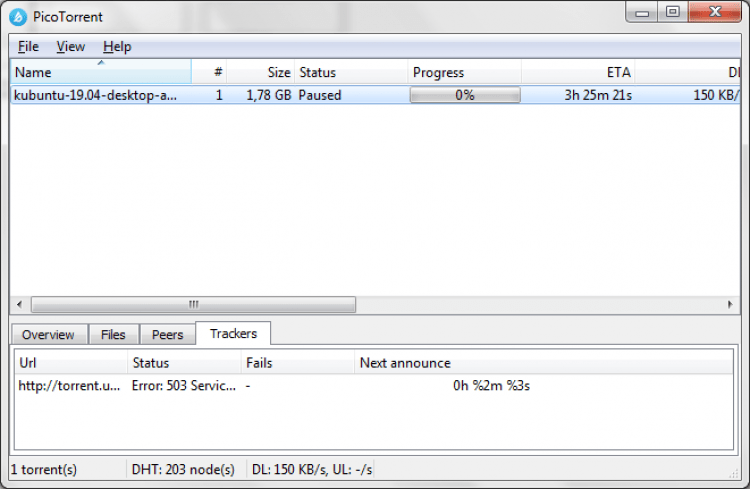Click the Status column header in torrent list
Image resolution: width=750 pixels, height=489 pixels.
[x=351, y=72]
